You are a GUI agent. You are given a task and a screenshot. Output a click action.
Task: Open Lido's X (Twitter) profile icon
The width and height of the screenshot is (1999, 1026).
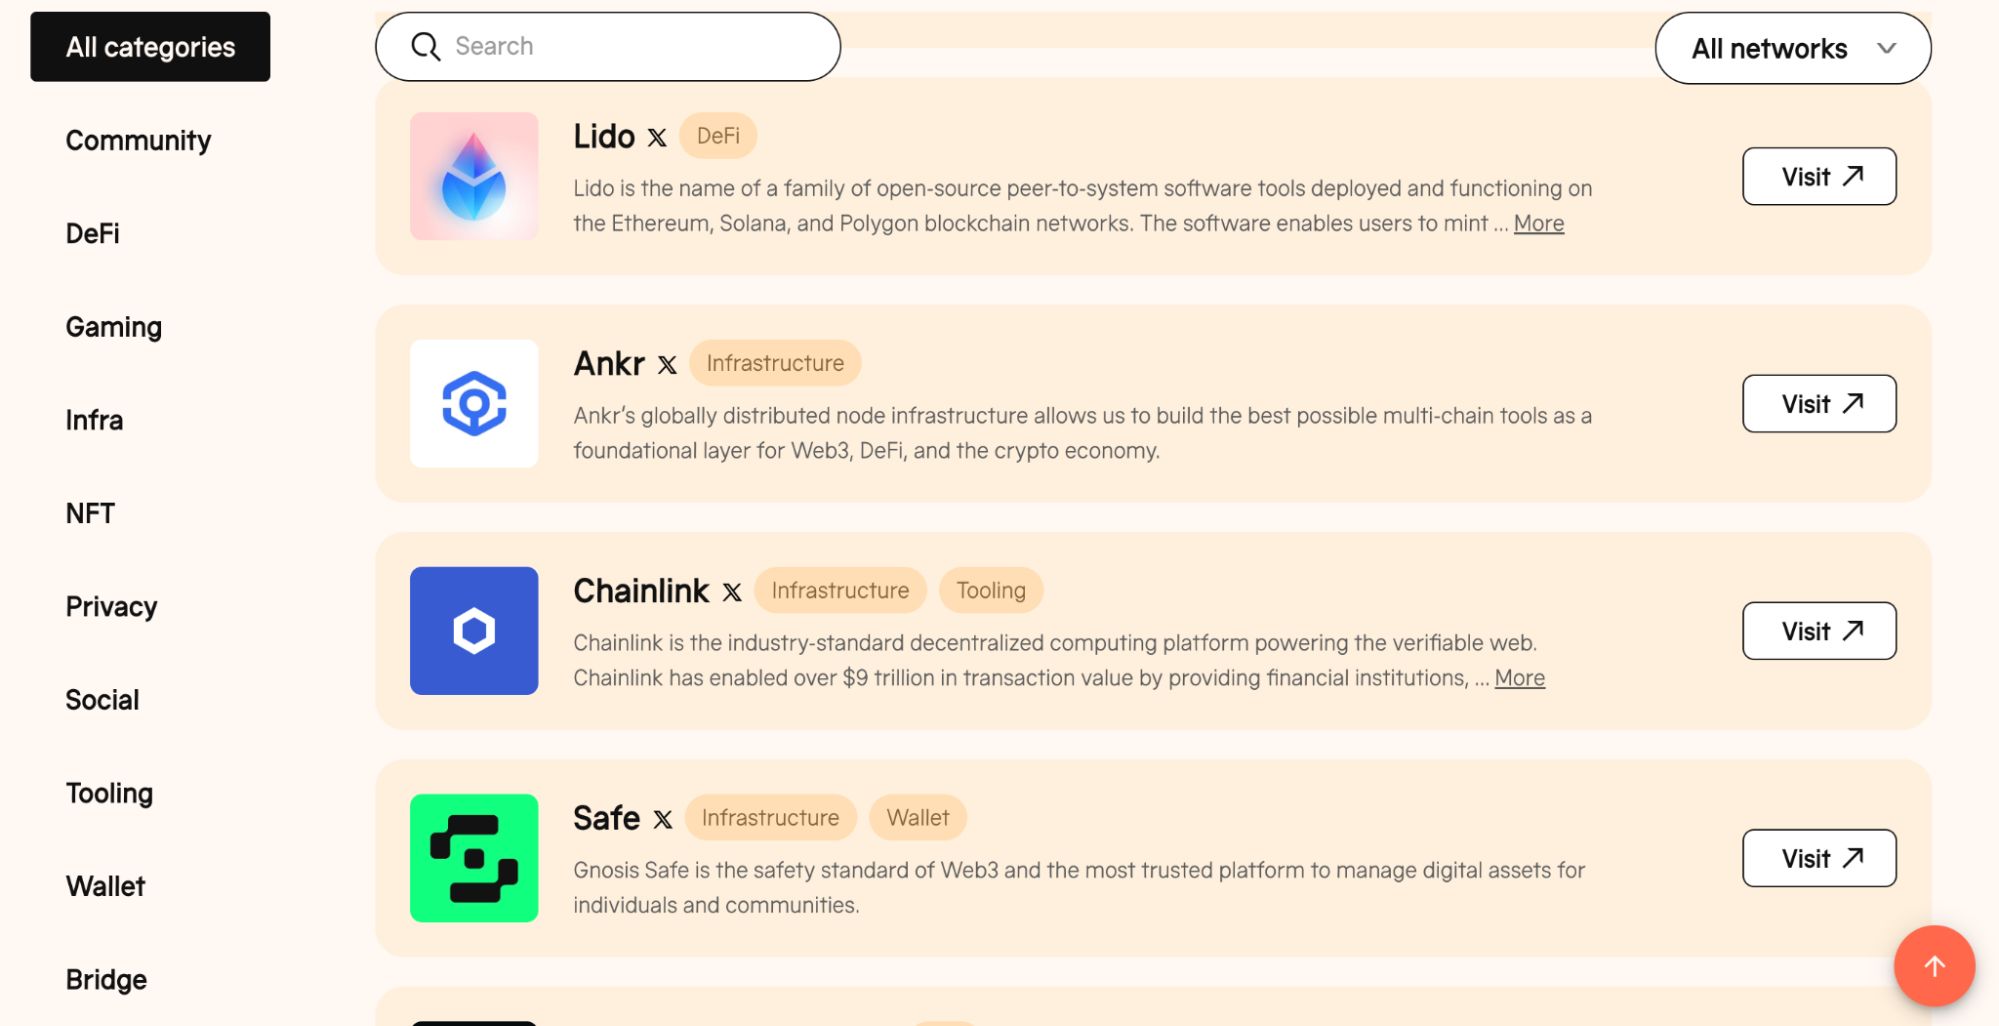point(657,138)
